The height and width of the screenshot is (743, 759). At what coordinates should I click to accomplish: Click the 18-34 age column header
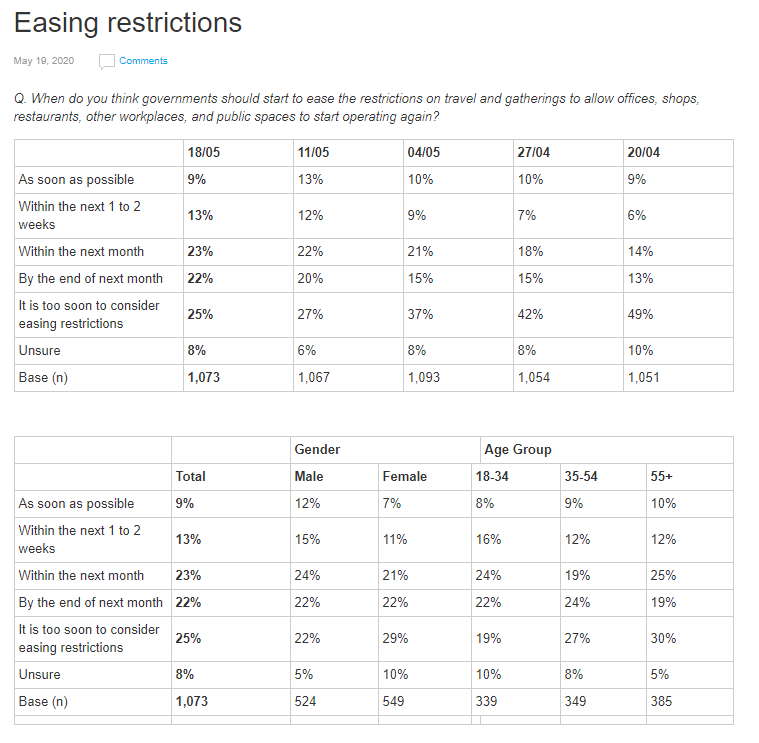pos(492,477)
